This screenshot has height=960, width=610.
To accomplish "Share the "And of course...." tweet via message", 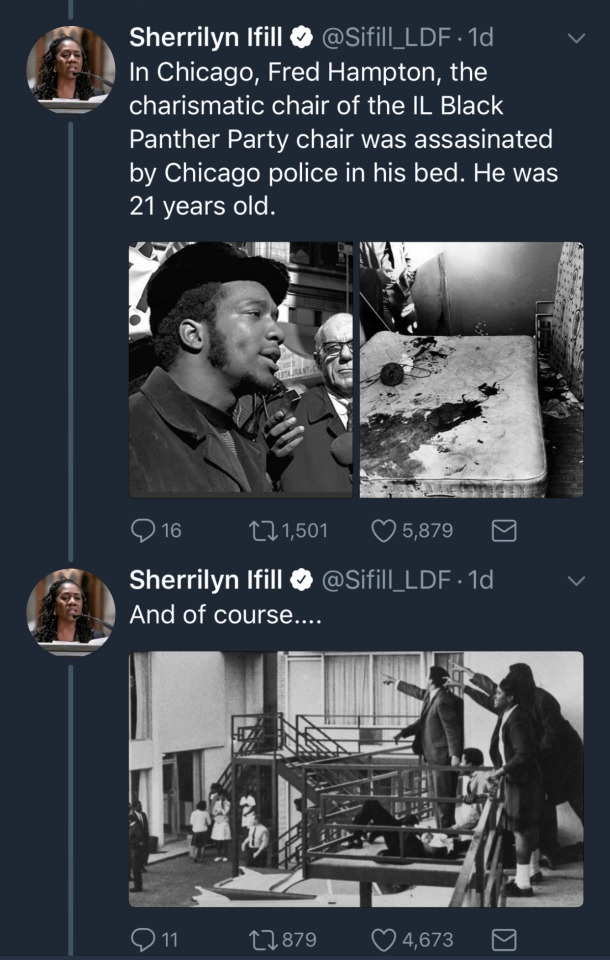I will pos(504,939).
